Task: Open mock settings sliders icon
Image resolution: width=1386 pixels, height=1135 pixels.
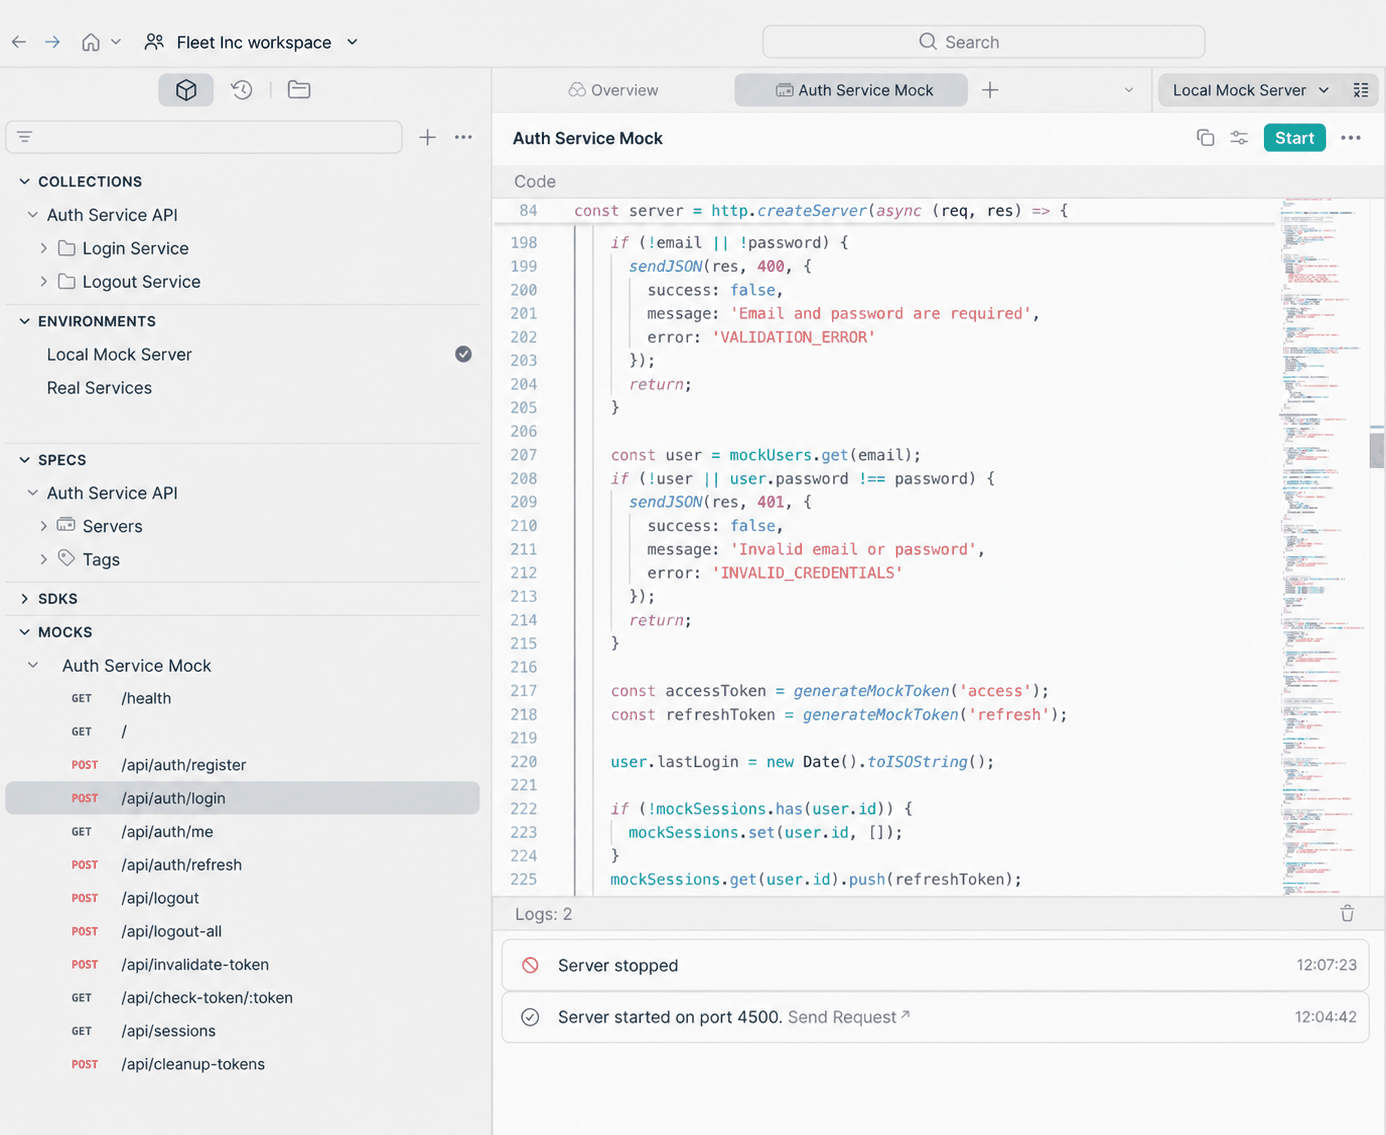Action: click(x=1239, y=138)
